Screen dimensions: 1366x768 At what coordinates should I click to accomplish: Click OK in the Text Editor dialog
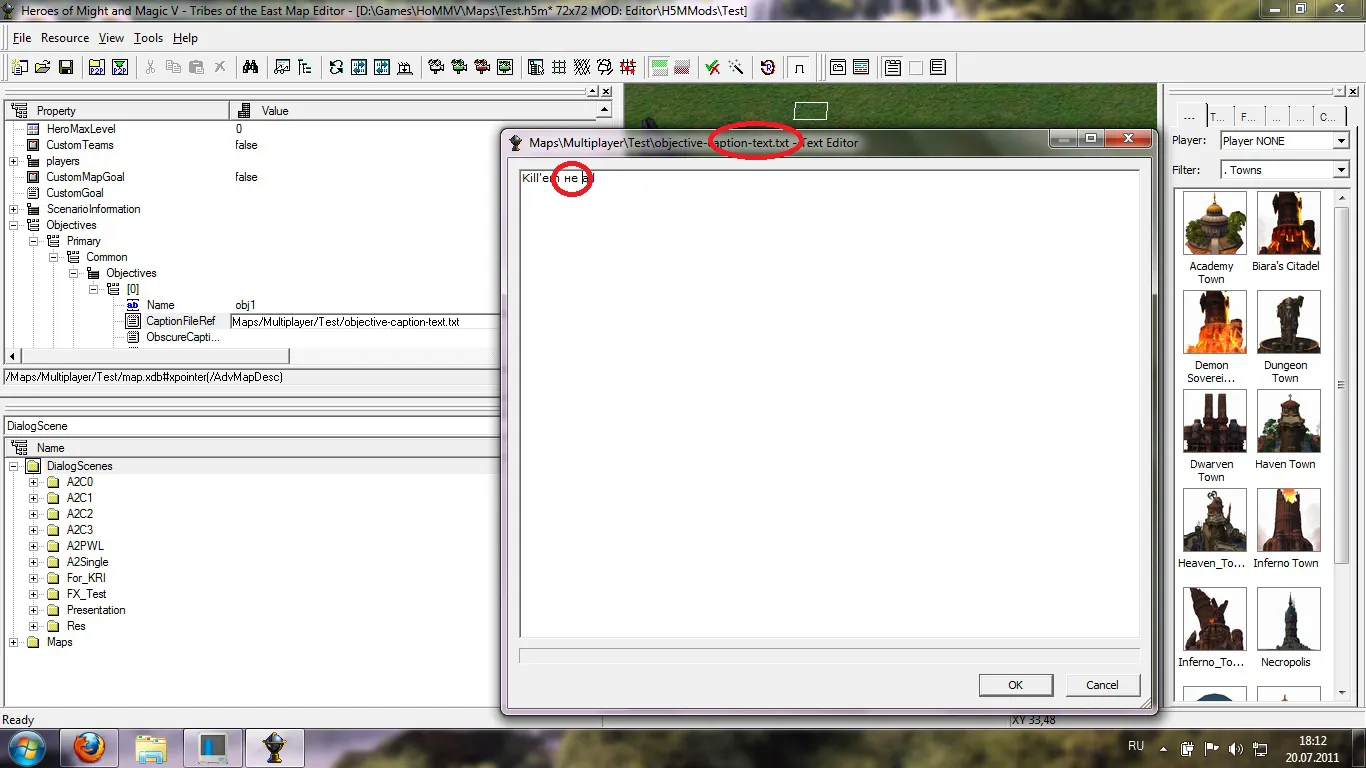1015,685
